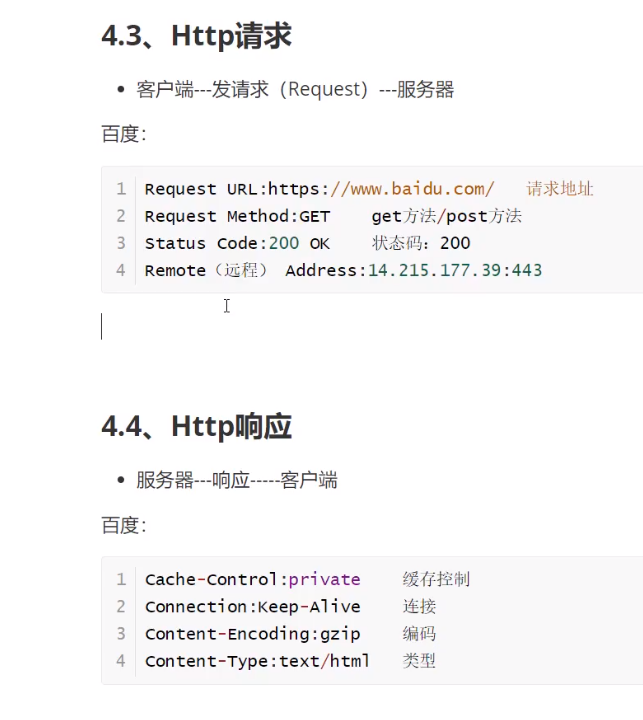Click the "Content-Encoding:gzip" code line
This screenshot has width=643, height=720.
coord(252,634)
